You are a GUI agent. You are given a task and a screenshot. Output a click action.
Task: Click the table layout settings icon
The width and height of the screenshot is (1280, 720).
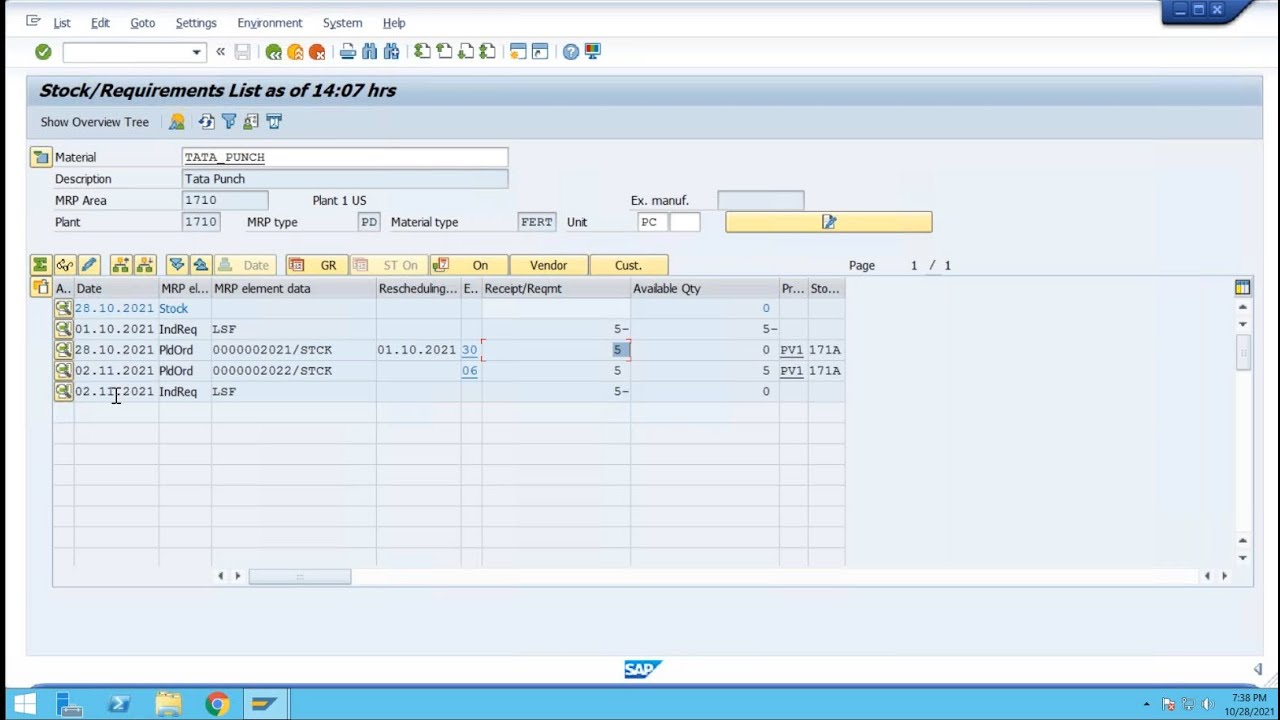click(x=1243, y=288)
